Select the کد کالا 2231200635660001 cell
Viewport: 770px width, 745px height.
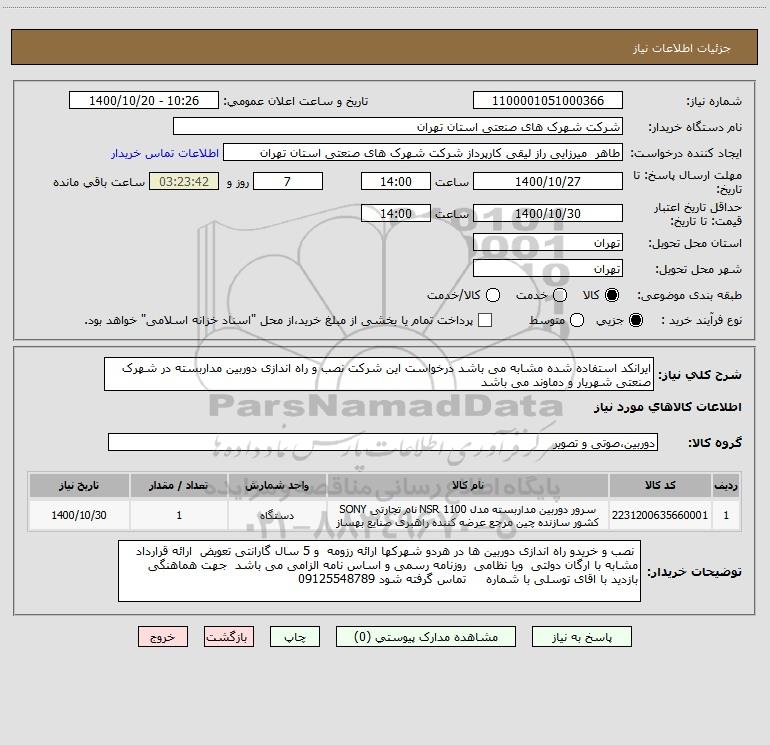(660, 515)
